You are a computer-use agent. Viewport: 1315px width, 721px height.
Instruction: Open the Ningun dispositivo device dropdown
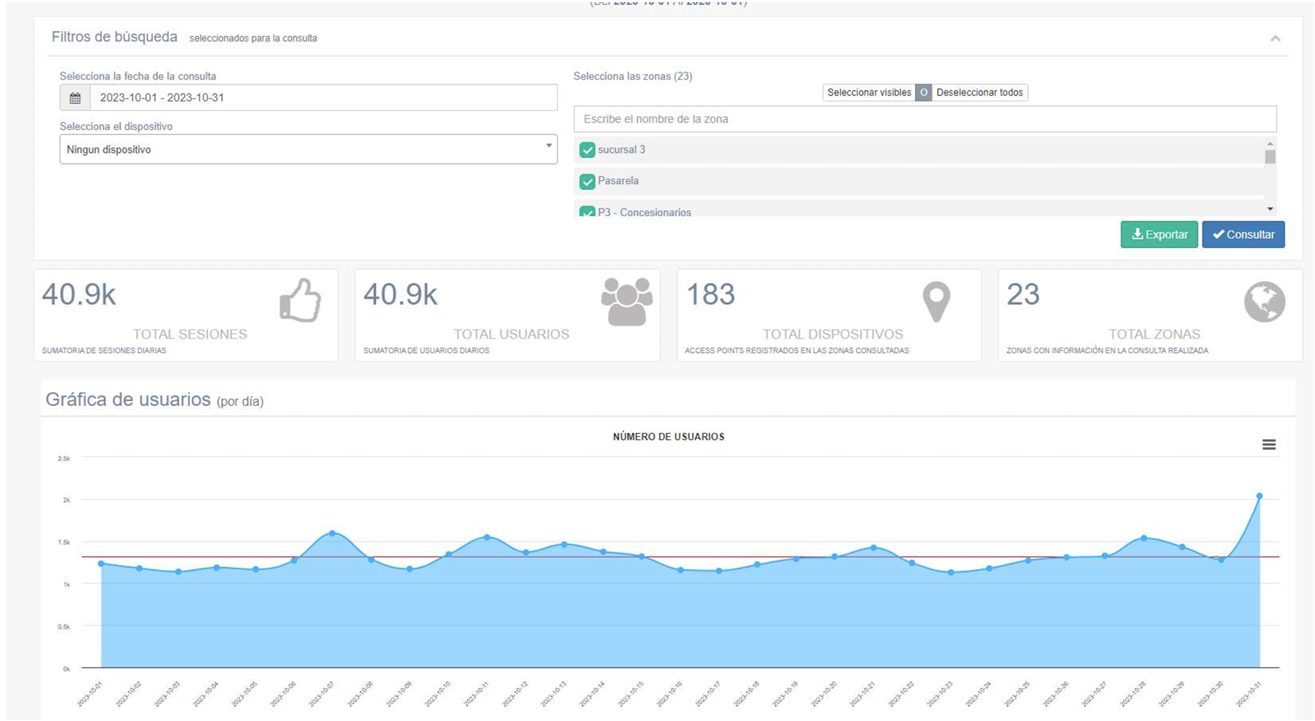pos(308,149)
